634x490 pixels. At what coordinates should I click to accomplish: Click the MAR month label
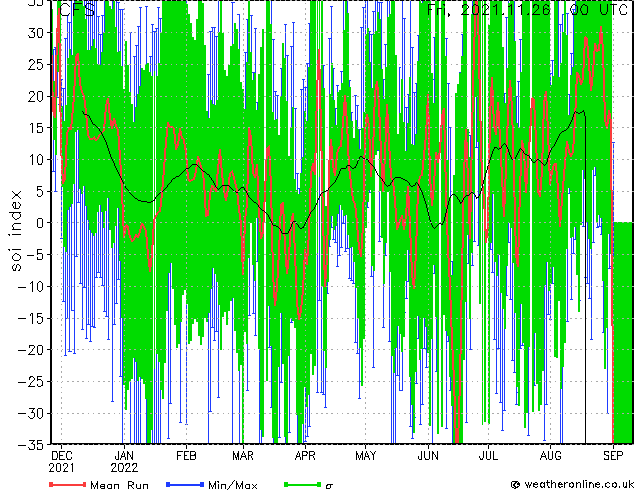point(243,456)
